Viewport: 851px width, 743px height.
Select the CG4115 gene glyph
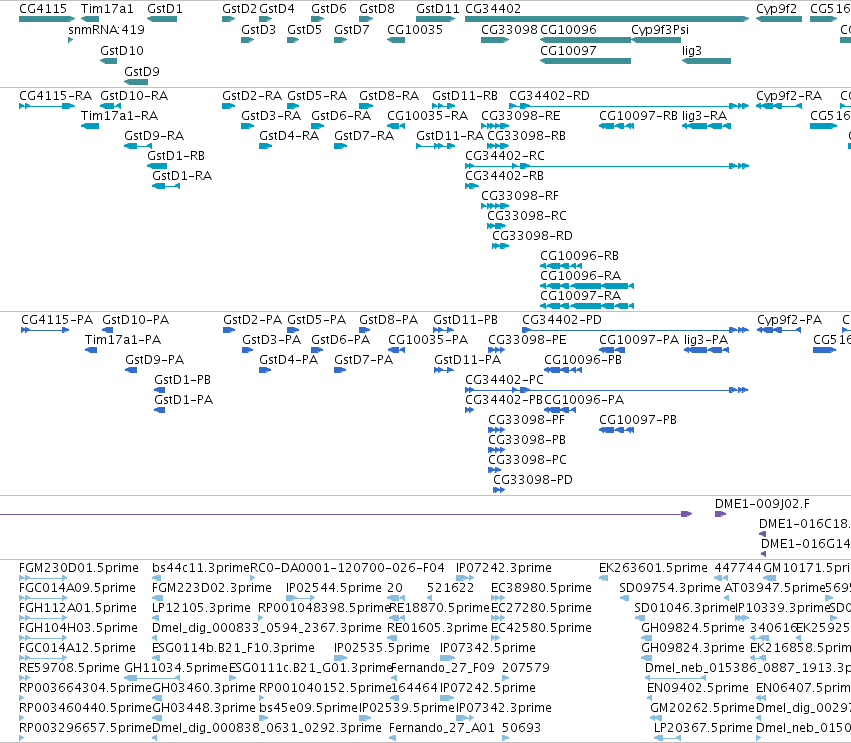click(x=47, y=19)
